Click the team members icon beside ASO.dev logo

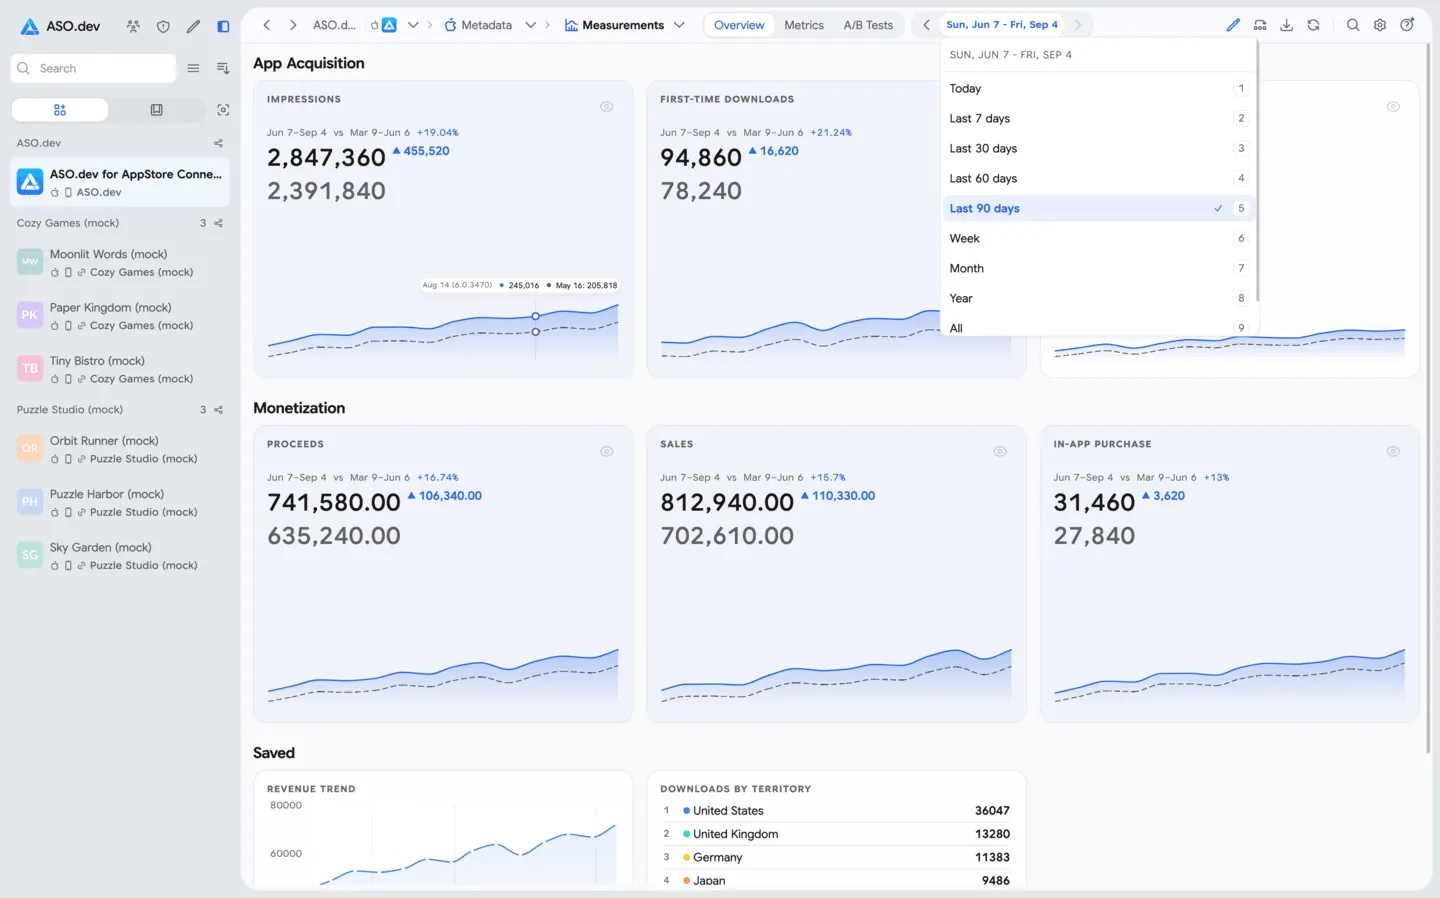[x=133, y=26]
